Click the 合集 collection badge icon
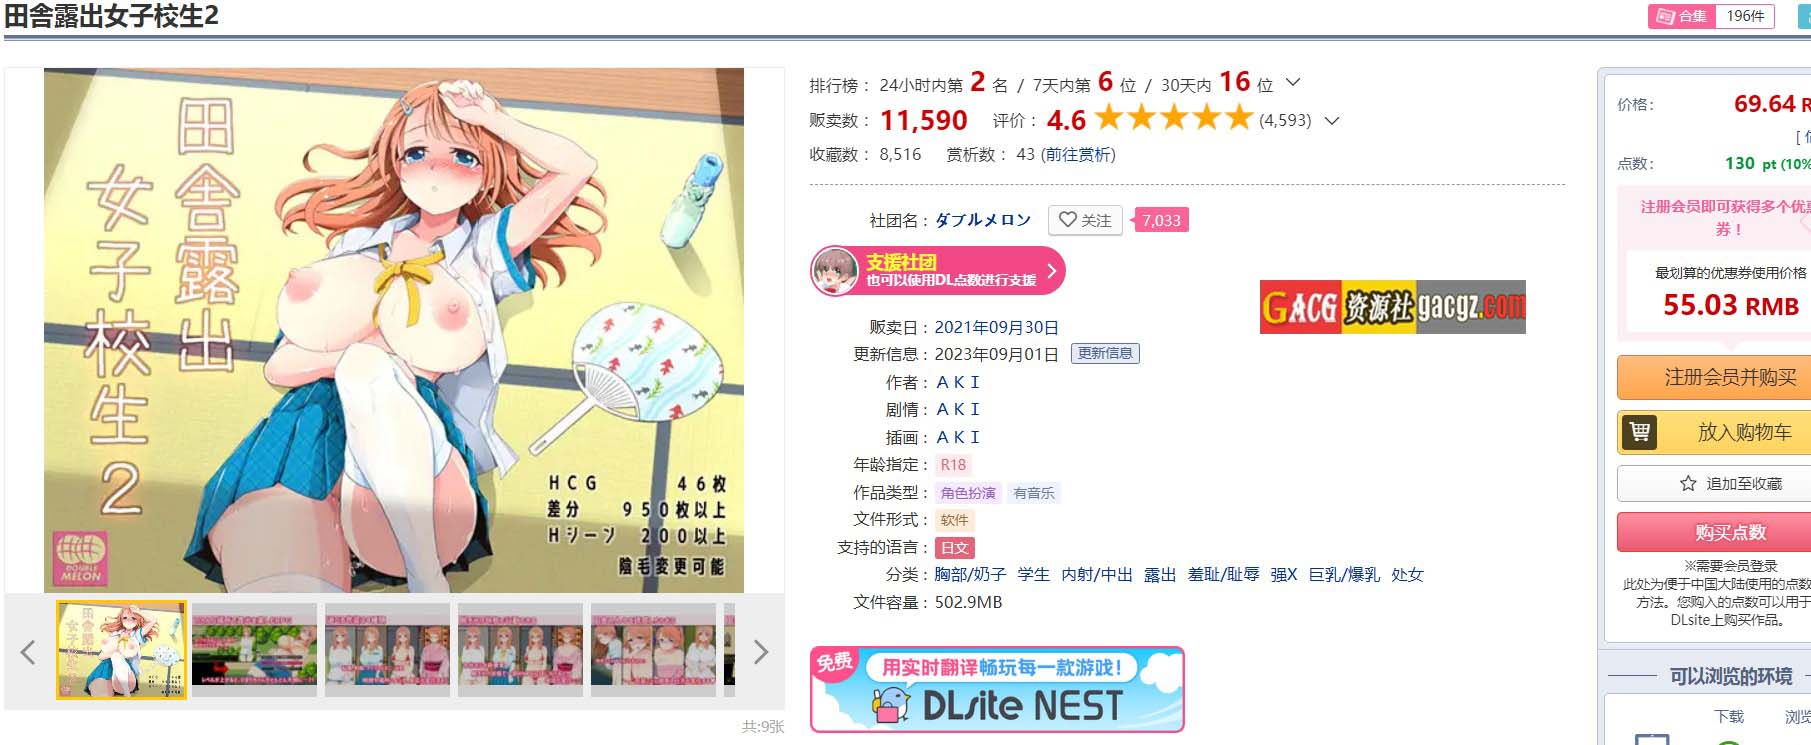Screen dimensions: 1811x745 click(x=1665, y=16)
